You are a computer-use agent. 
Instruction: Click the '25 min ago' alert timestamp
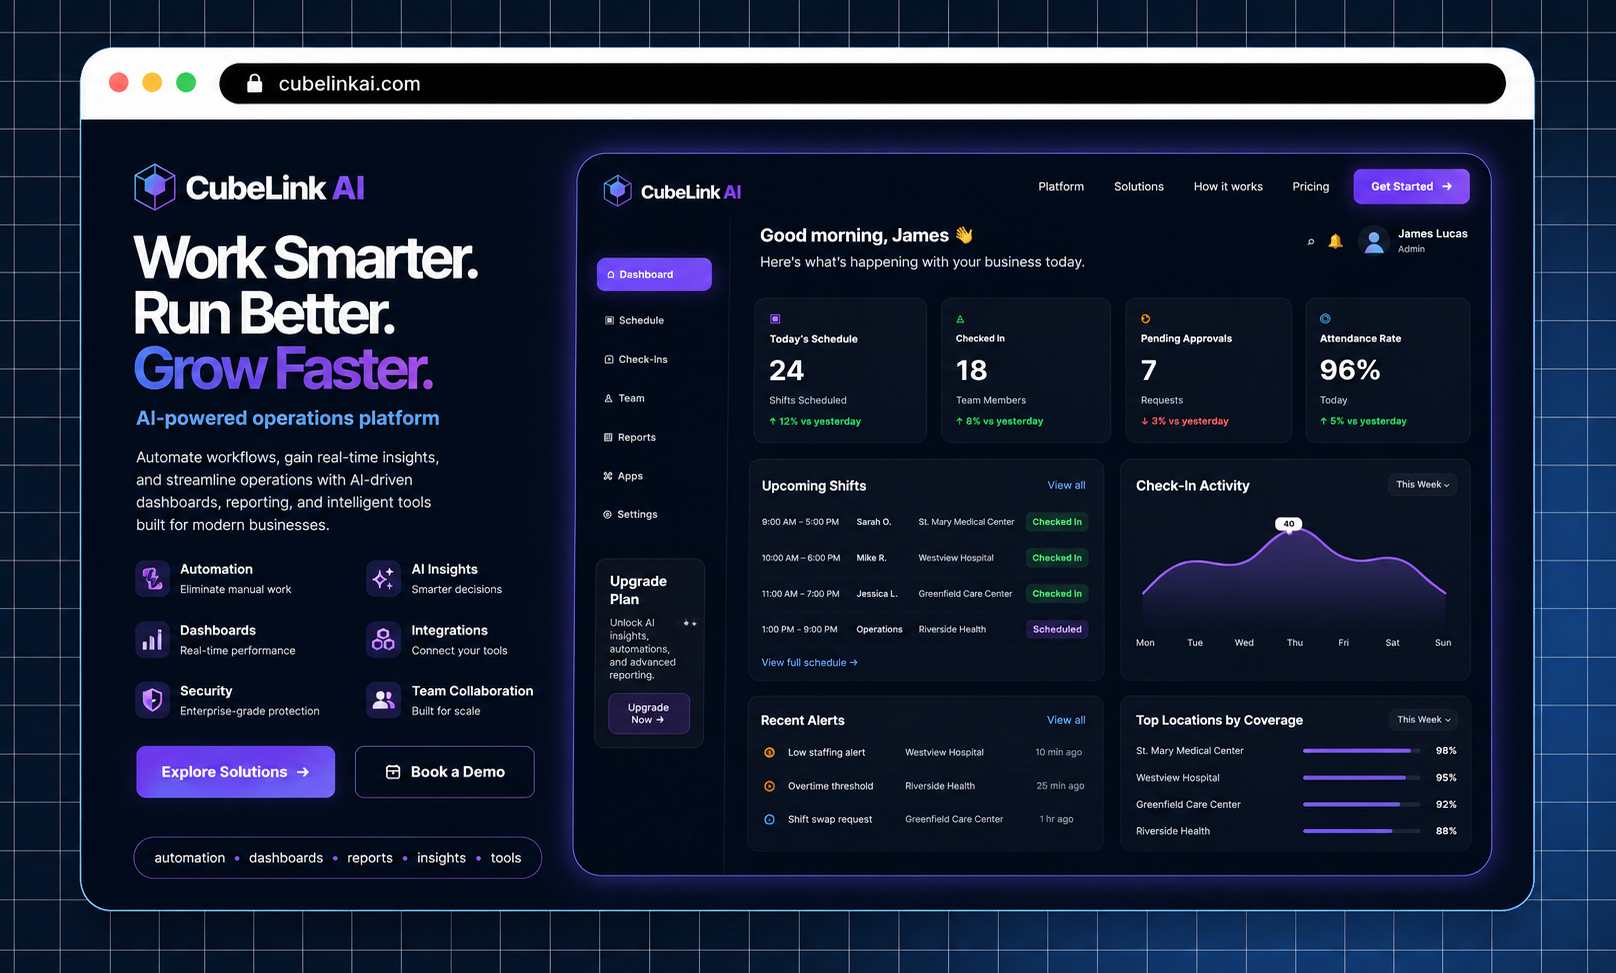(x=1060, y=786)
